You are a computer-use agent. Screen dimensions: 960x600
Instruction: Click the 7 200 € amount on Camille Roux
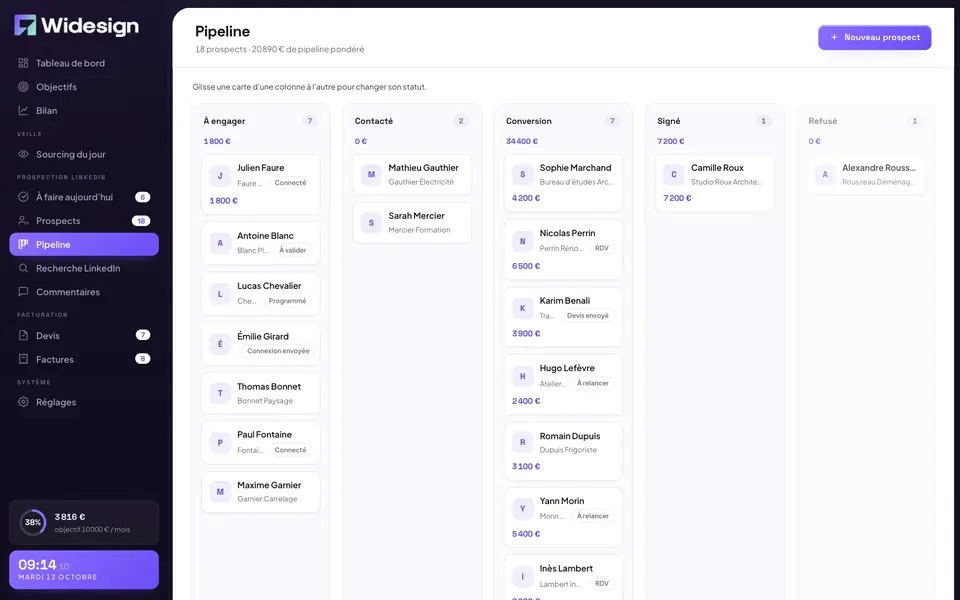point(677,198)
